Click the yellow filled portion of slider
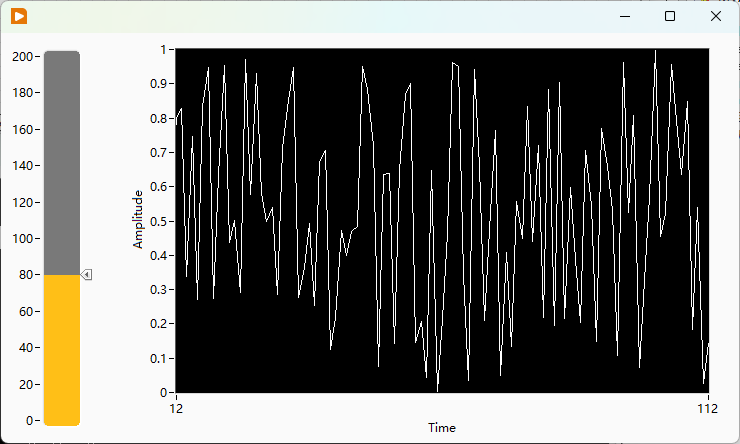740x444 pixels. tap(62, 350)
